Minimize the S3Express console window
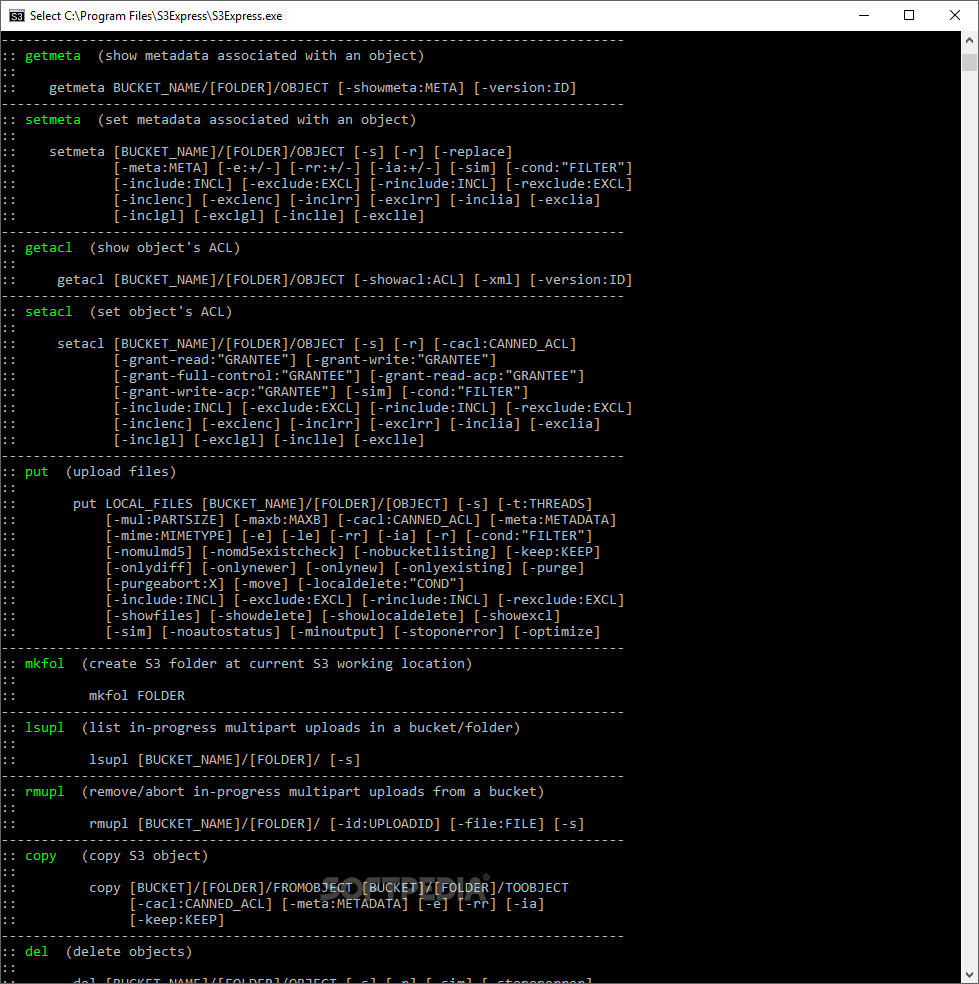Viewport: 979px width, 984px height. pyautogui.click(x=864, y=16)
